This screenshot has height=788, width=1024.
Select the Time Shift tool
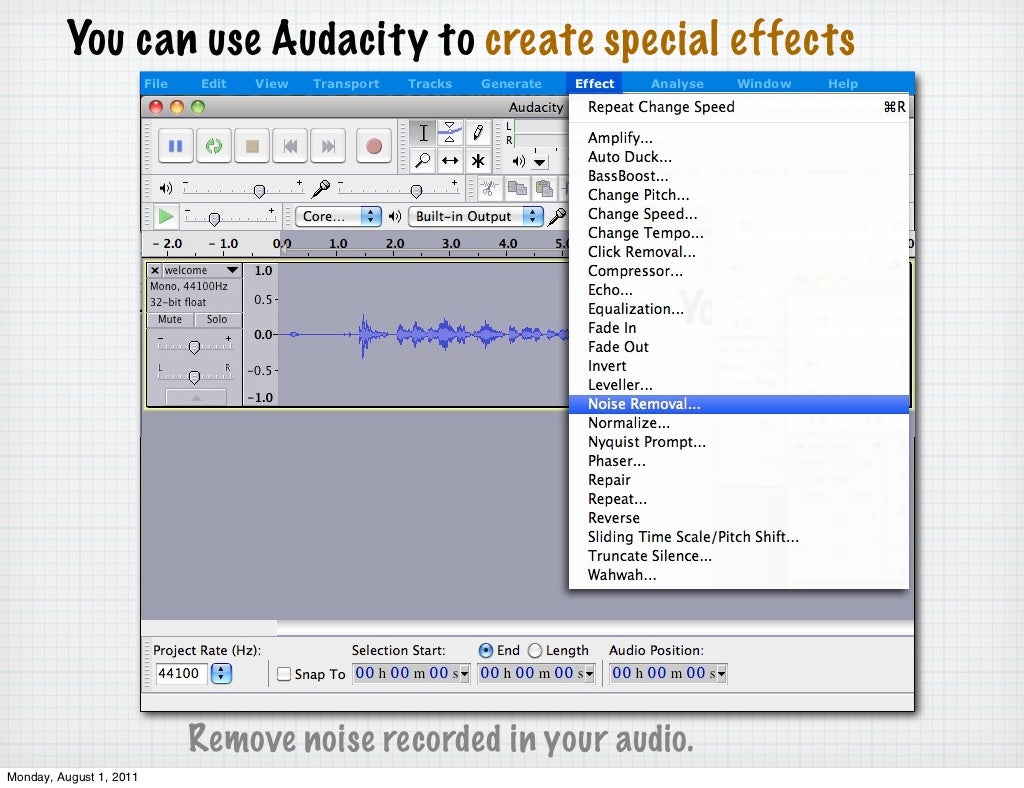click(450, 160)
